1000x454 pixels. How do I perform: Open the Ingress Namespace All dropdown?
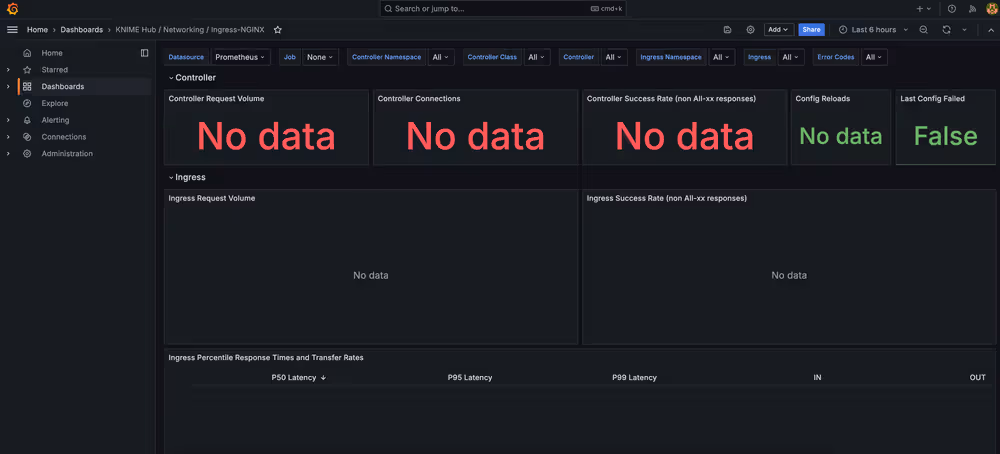722,57
